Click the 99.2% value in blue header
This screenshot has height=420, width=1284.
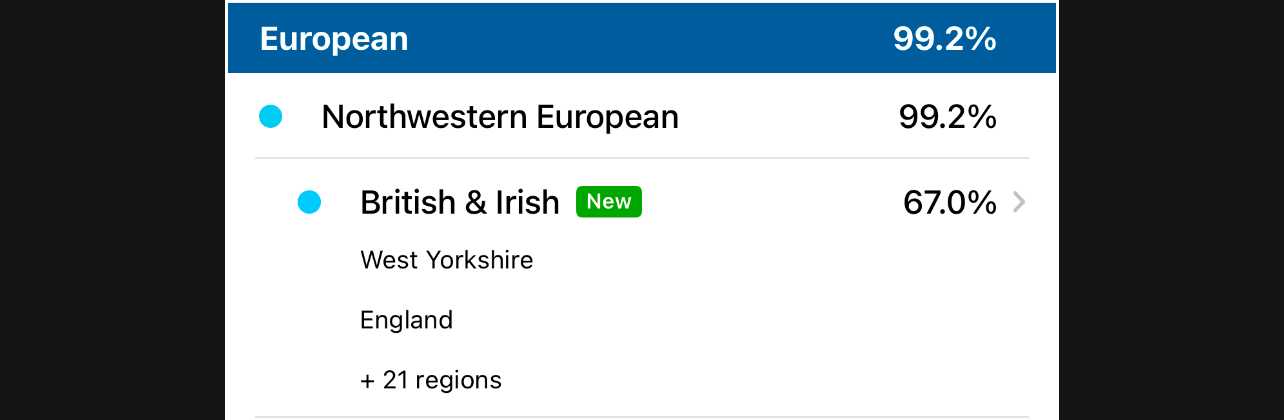point(945,39)
